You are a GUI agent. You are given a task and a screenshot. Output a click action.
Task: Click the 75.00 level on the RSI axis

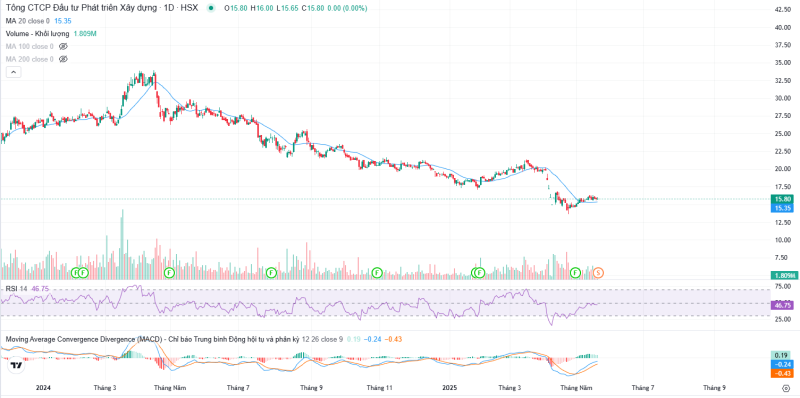(x=782, y=287)
